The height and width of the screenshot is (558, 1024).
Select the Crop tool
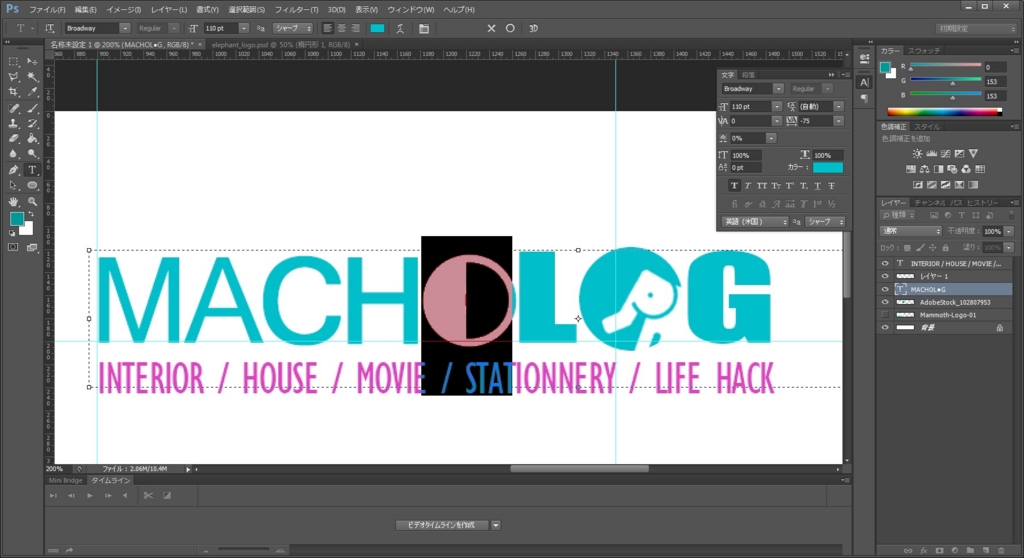(13, 92)
